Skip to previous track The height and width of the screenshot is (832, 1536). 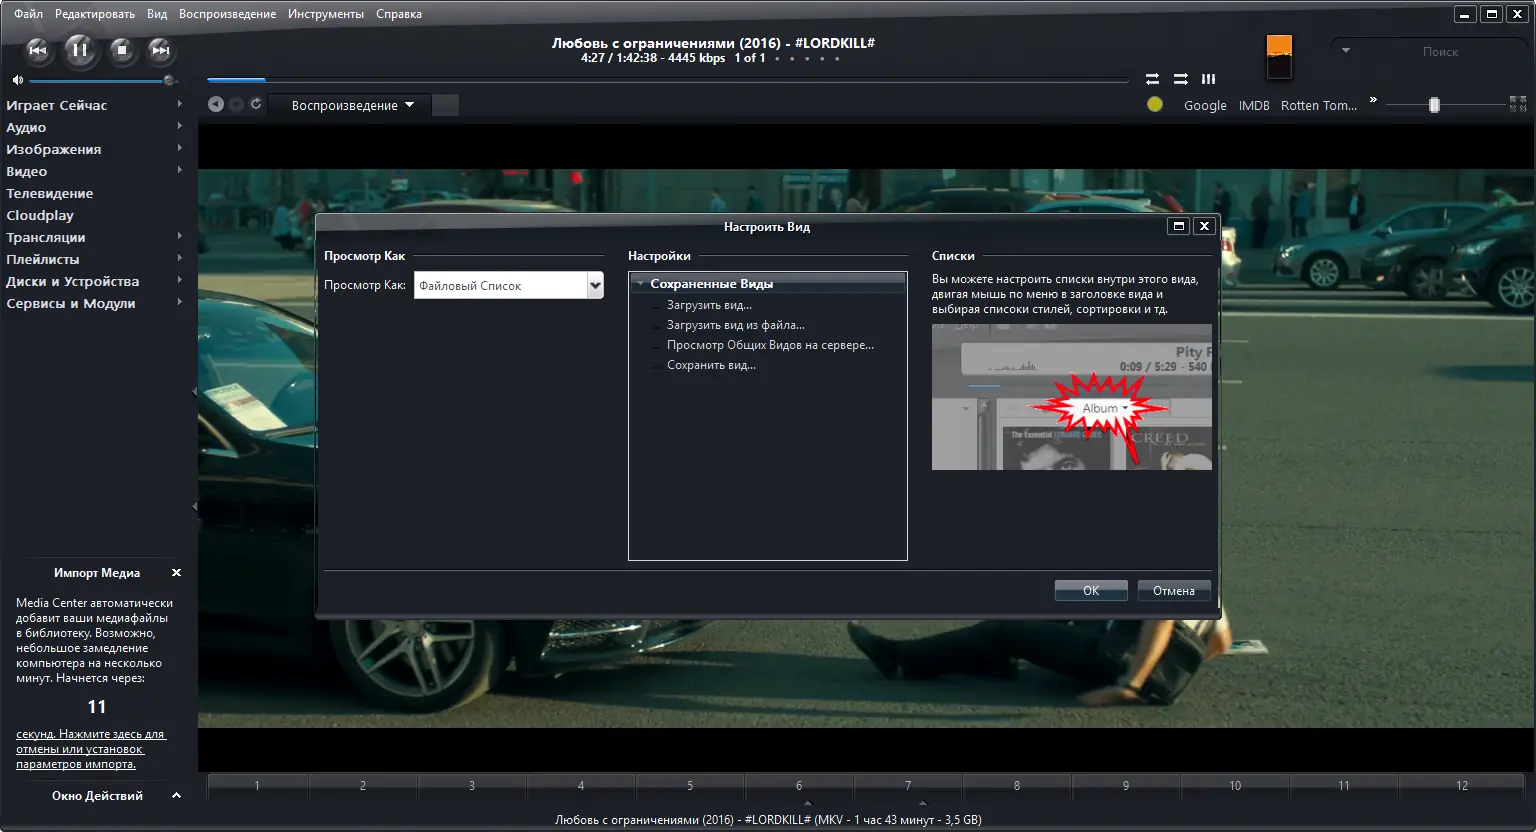(x=37, y=50)
